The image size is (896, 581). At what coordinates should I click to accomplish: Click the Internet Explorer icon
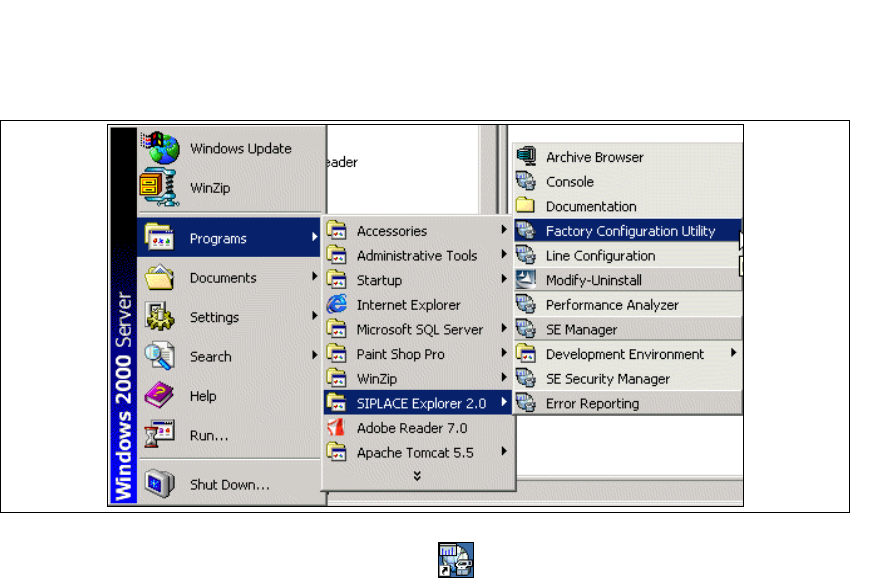point(337,304)
